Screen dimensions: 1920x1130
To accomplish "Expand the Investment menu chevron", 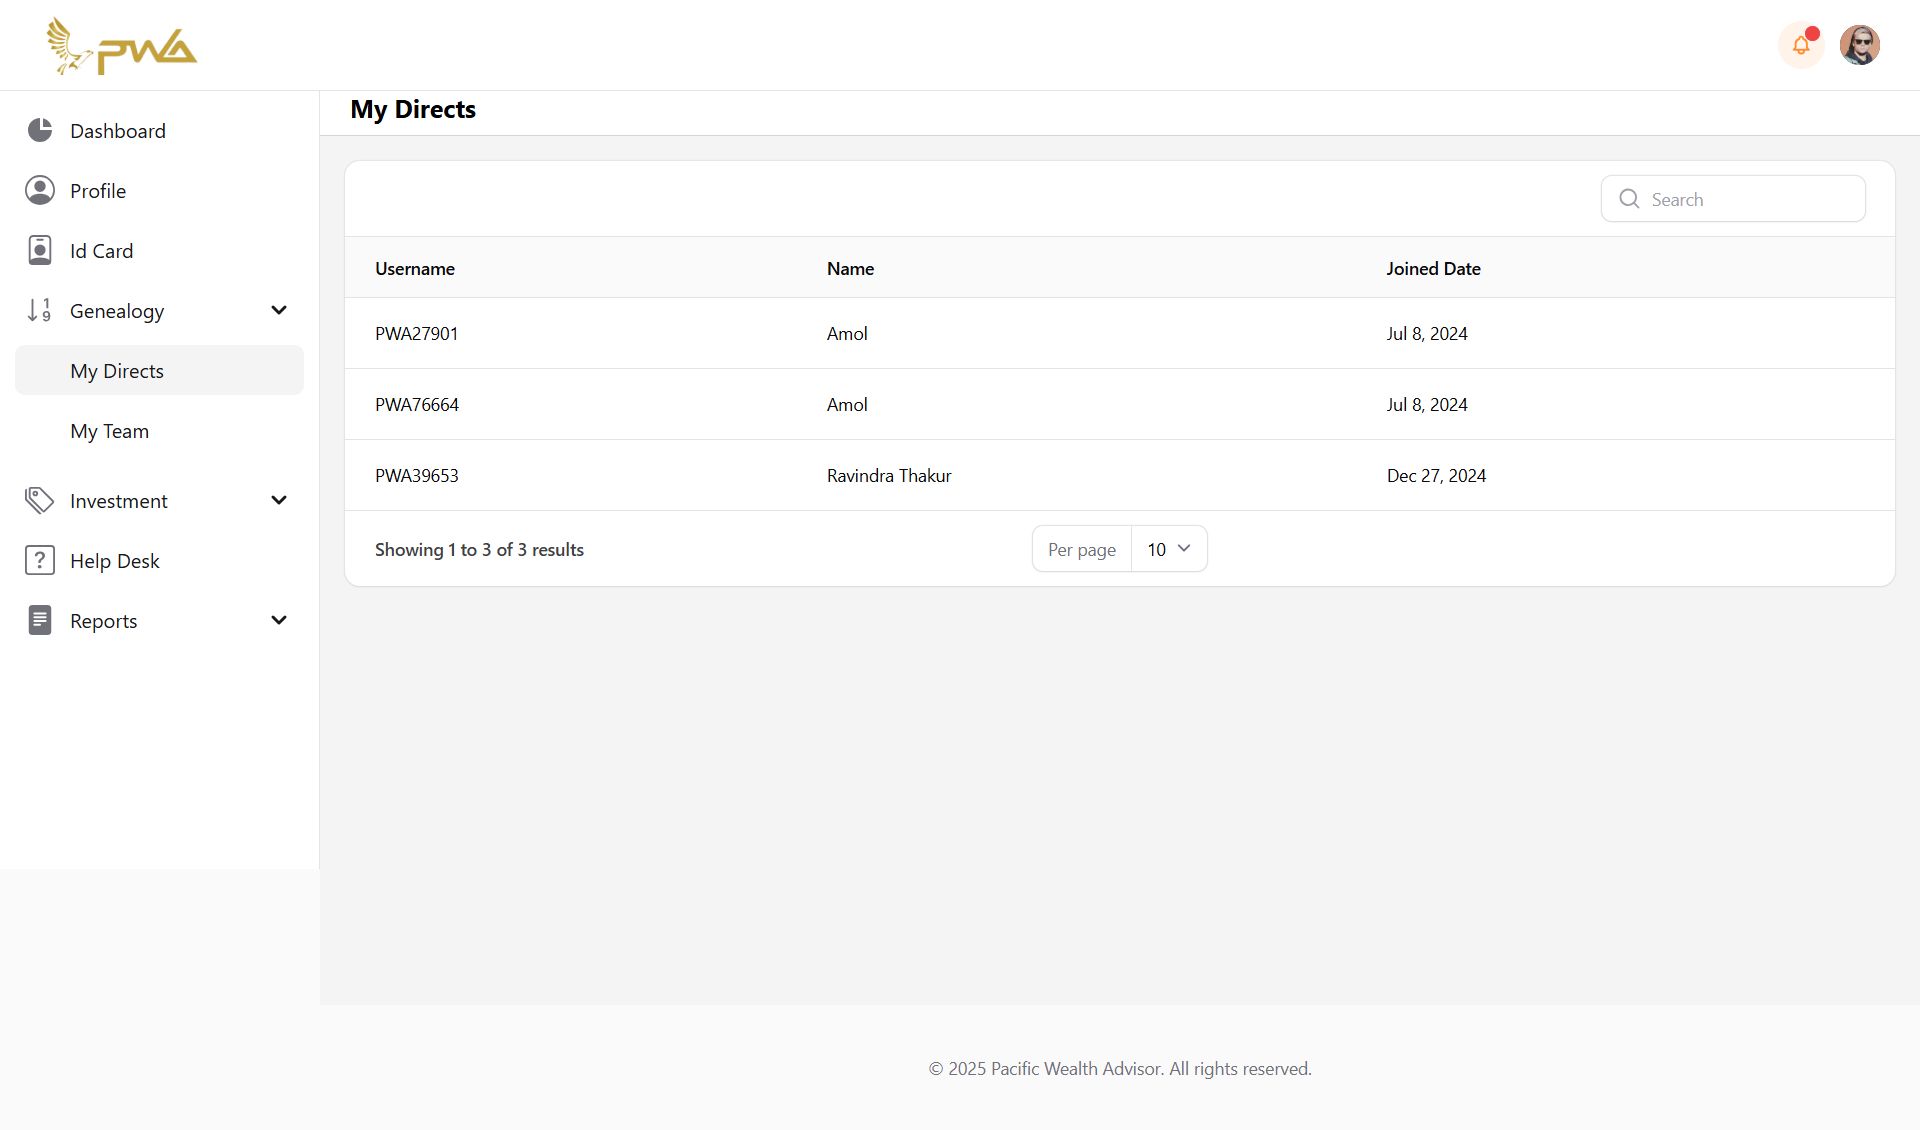I will tap(279, 500).
